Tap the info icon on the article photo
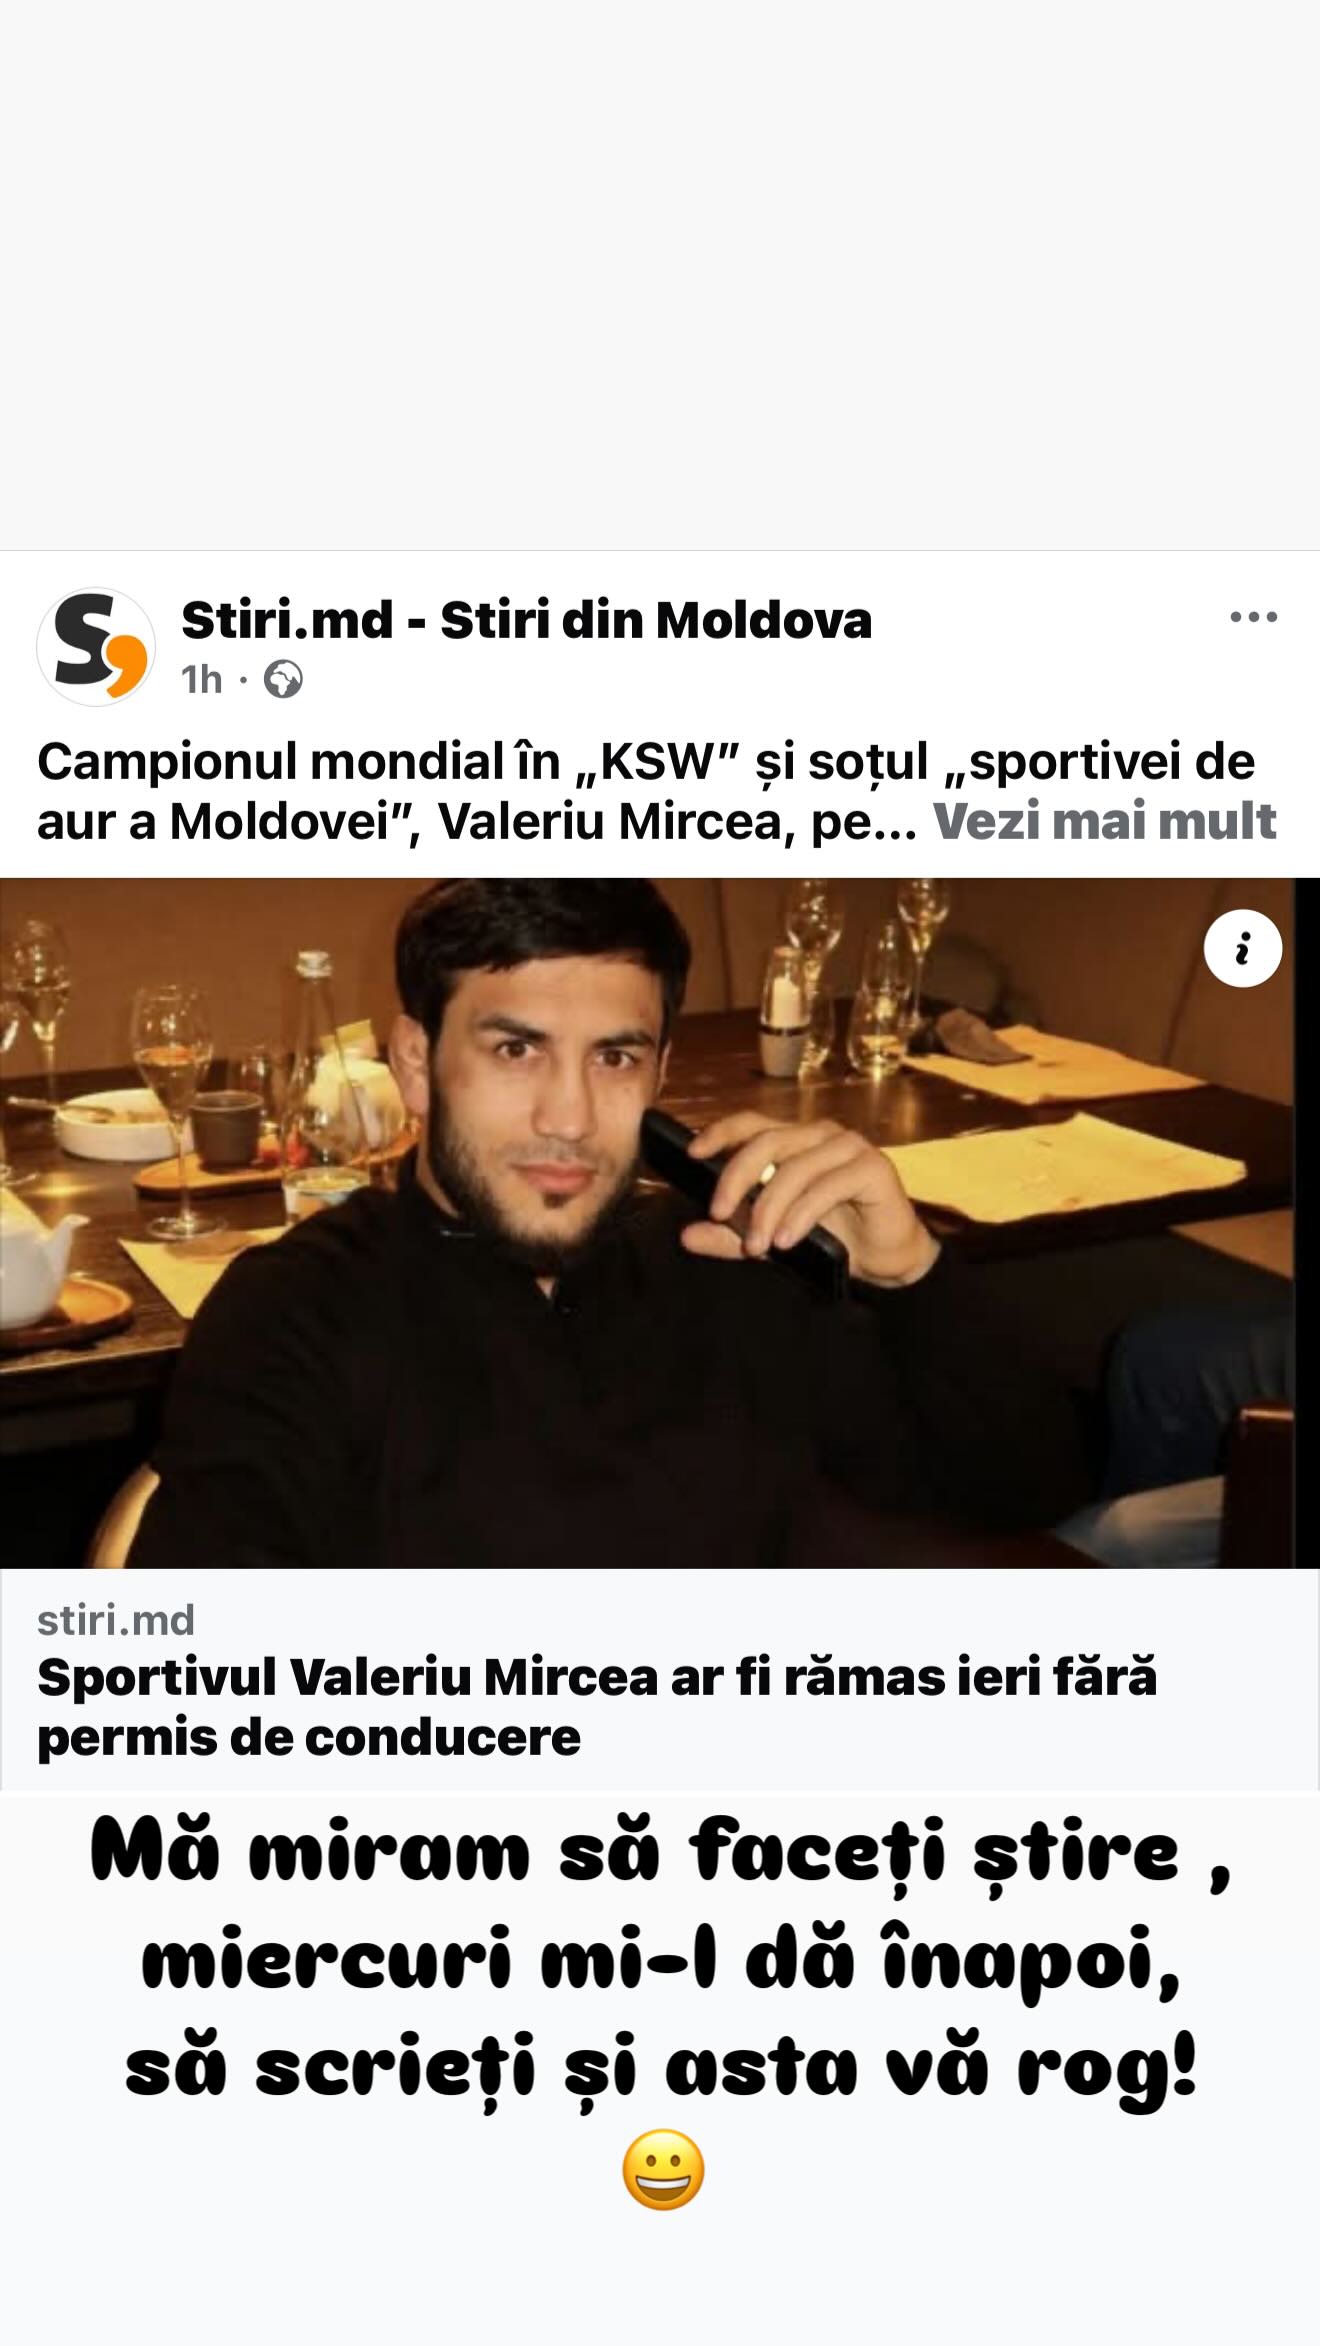Viewport: 1320px width, 2346px height. pos(1243,948)
